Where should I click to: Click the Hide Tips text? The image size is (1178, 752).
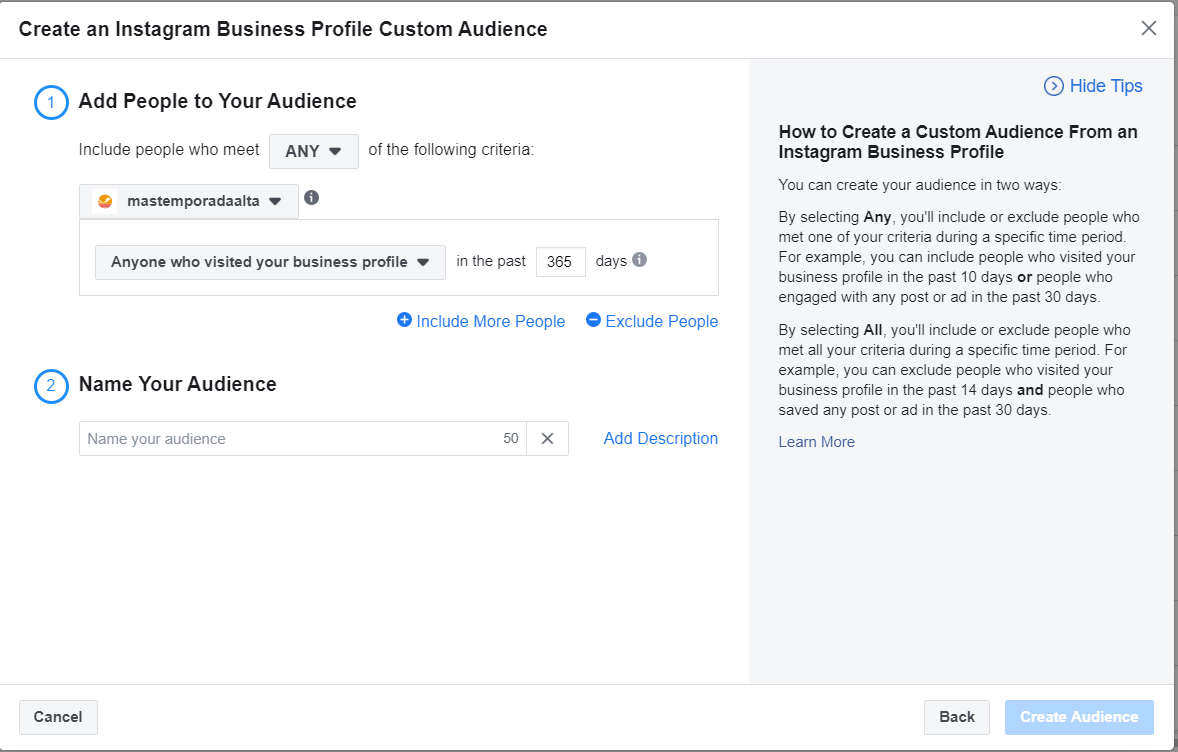click(x=1106, y=86)
